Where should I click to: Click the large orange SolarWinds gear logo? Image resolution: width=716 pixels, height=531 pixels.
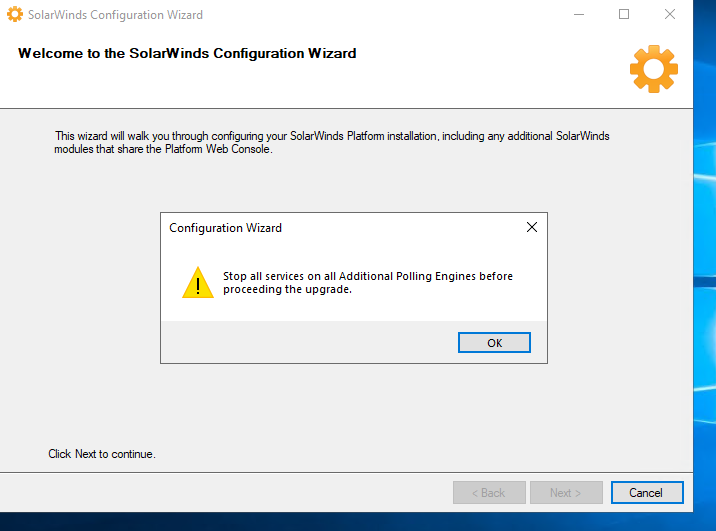pos(654,69)
